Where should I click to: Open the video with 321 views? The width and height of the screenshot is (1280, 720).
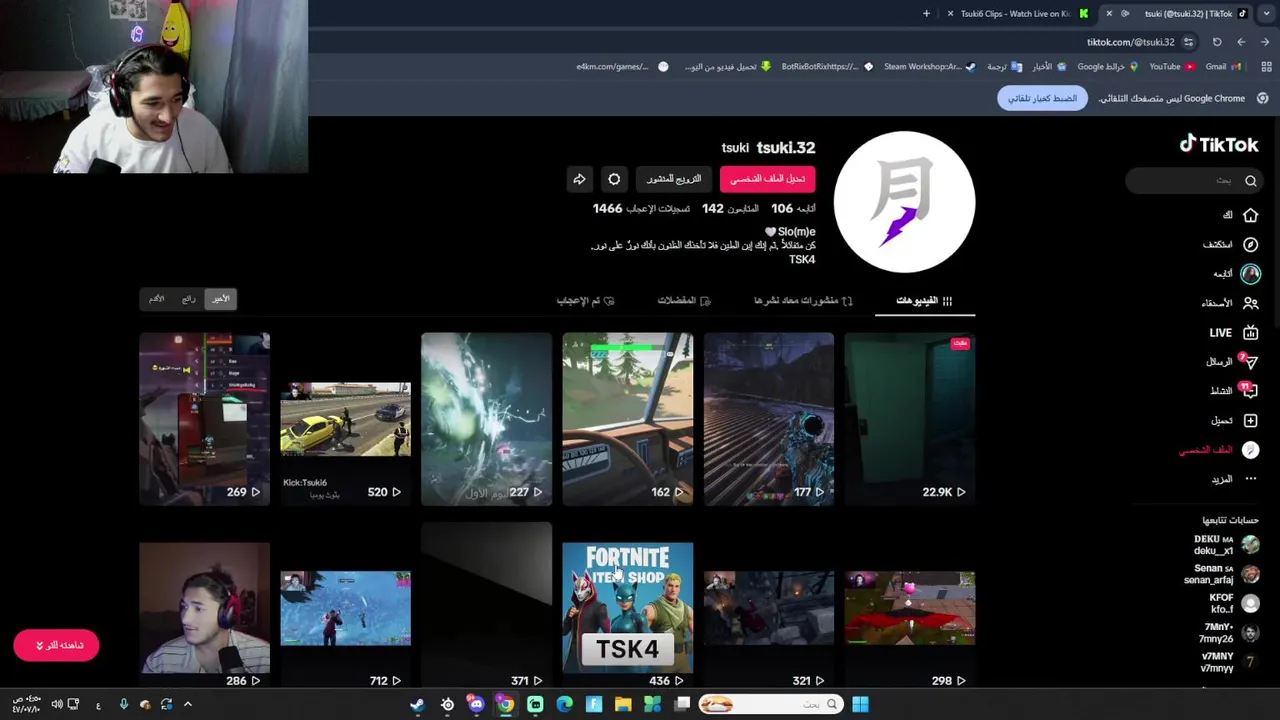point(768,608)
